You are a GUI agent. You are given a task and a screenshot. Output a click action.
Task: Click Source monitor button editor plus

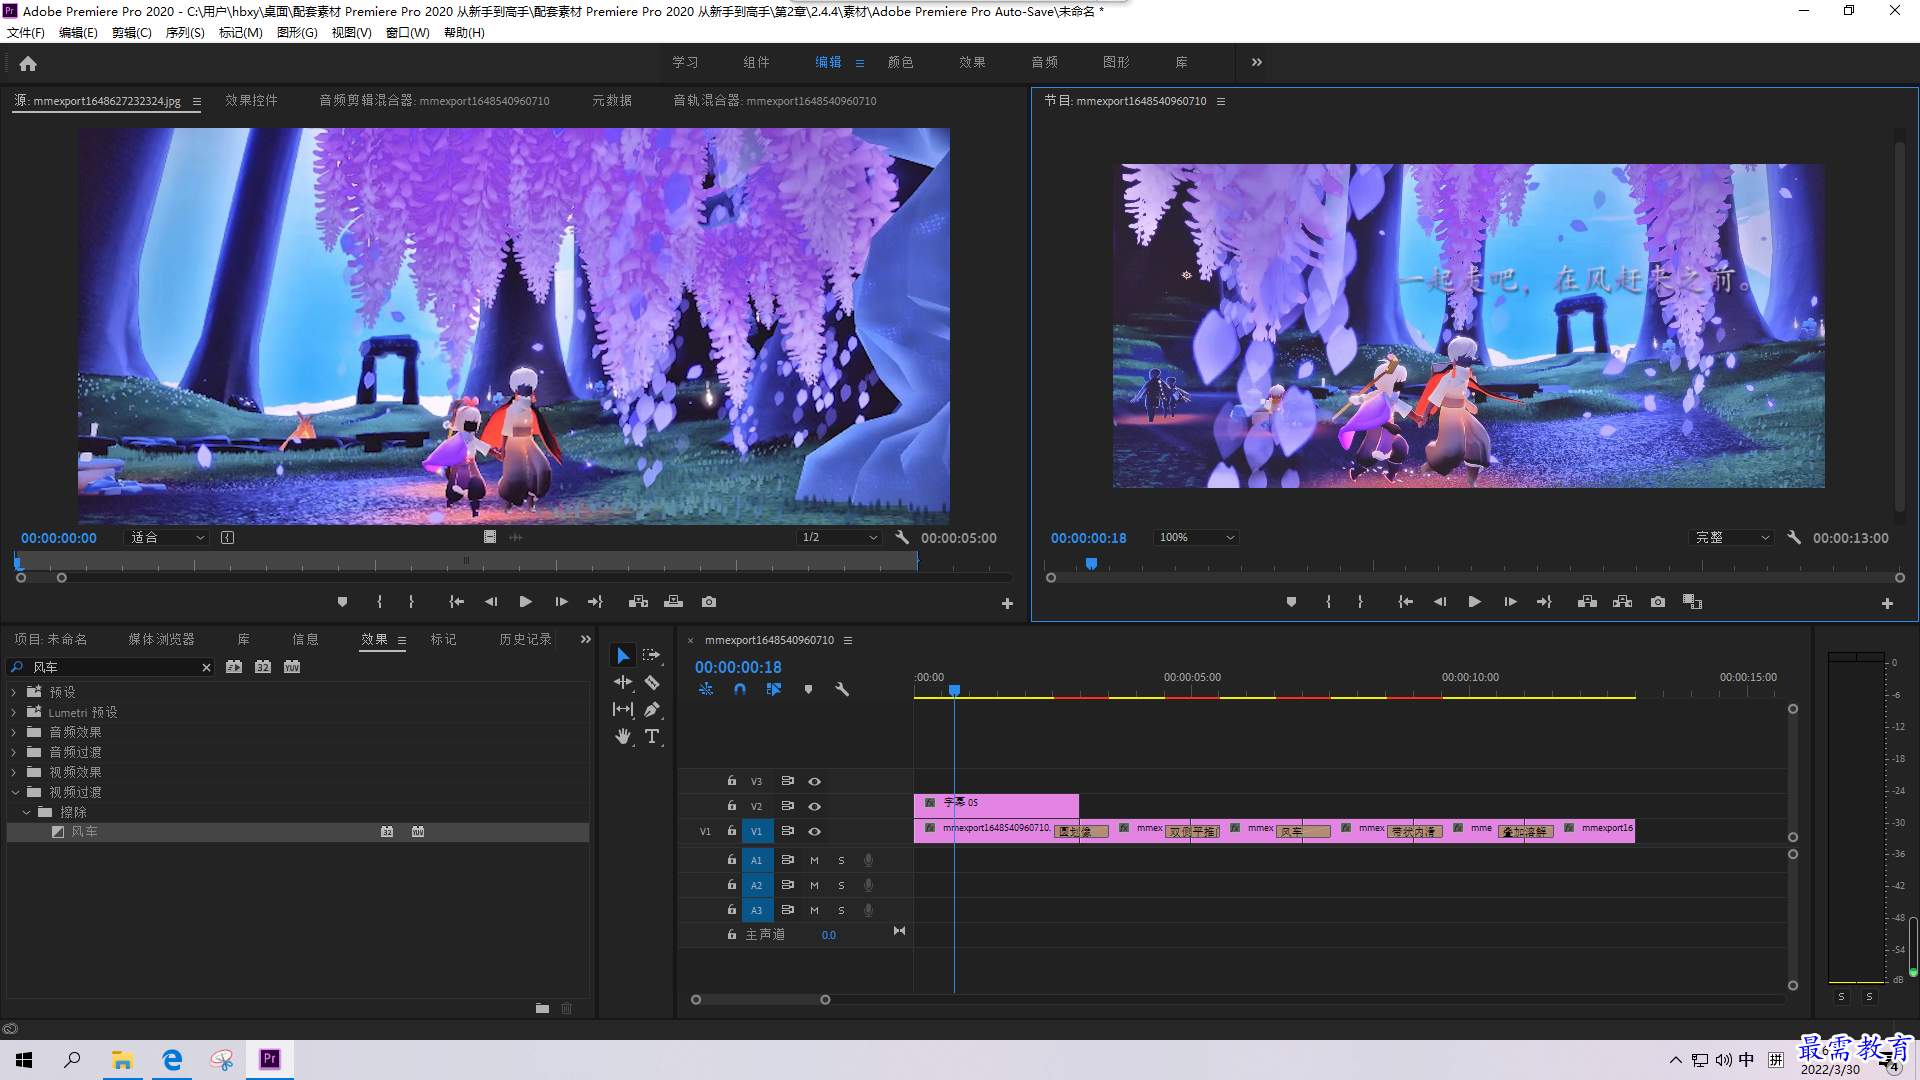coord(1007,603)
